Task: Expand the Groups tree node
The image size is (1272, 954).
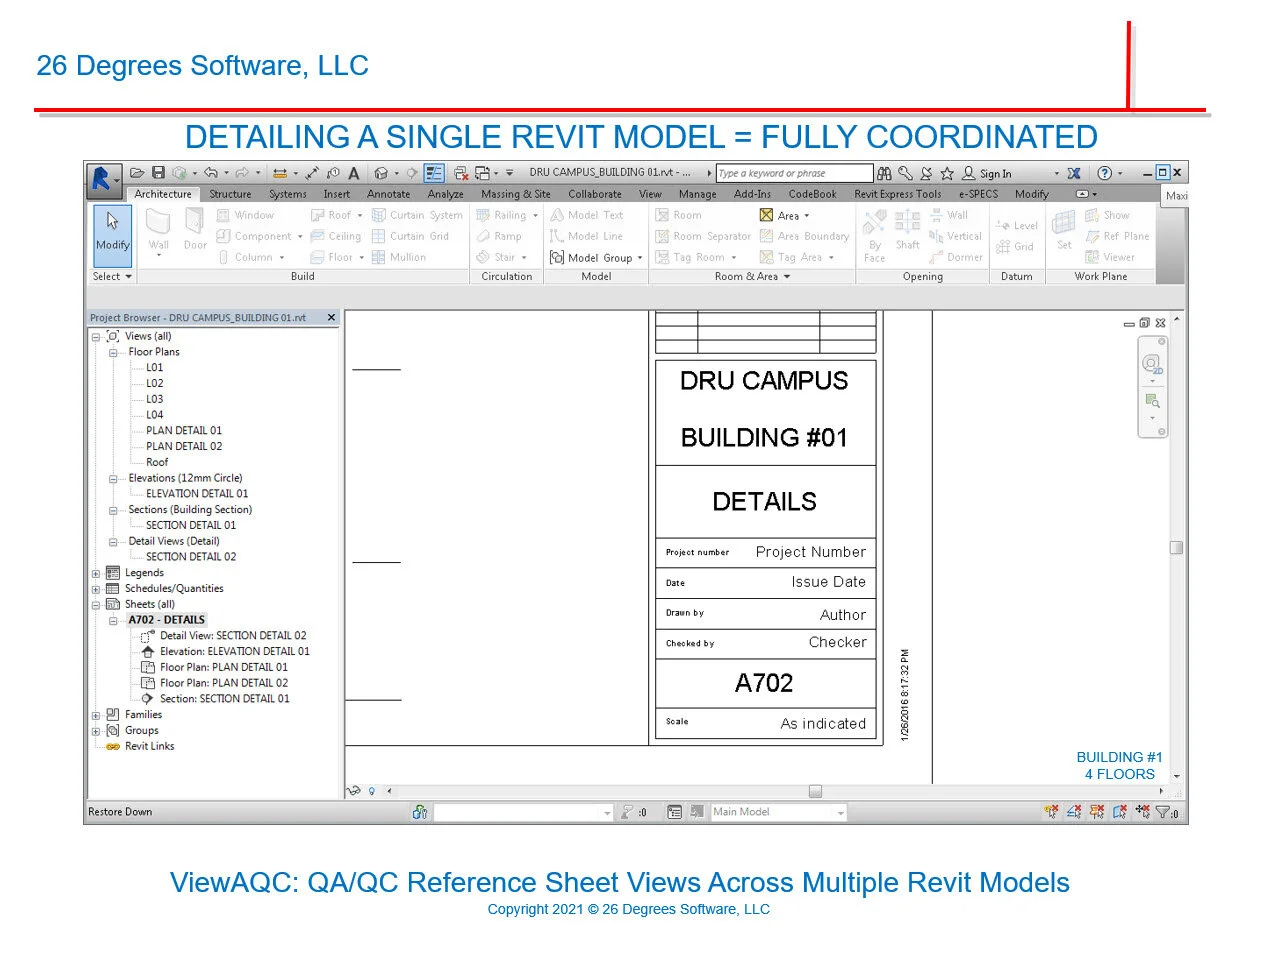Action: pos(97,732)
